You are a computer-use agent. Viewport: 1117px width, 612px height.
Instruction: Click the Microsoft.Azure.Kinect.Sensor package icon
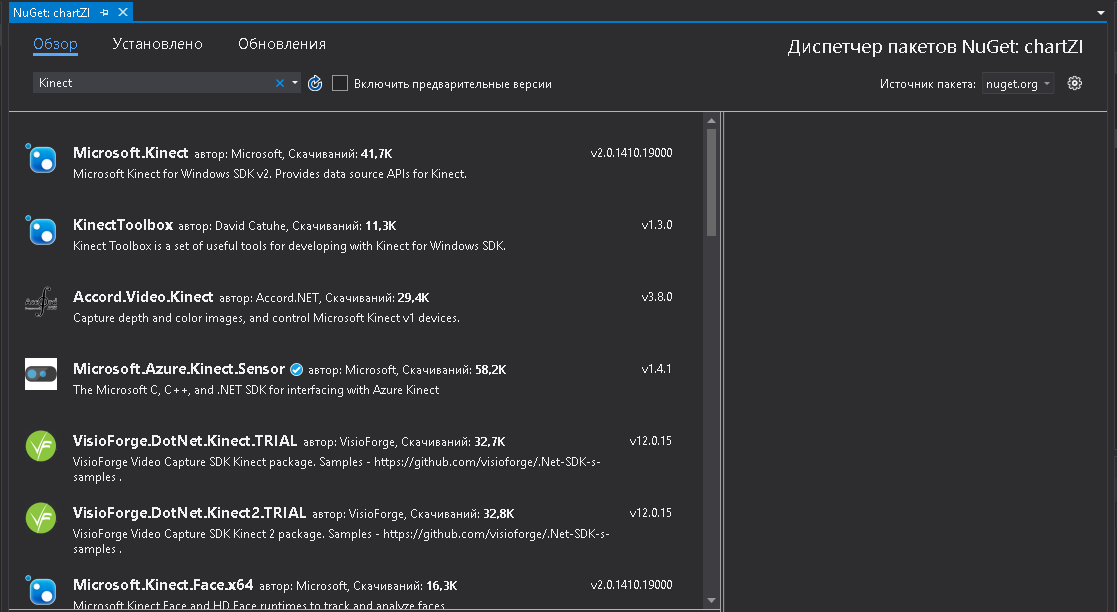(41, 374)
